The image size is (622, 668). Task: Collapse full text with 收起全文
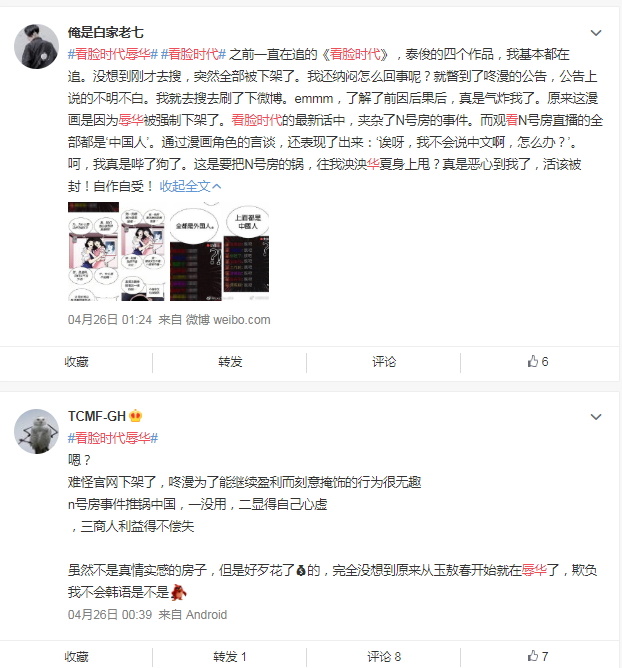(190, 186)
